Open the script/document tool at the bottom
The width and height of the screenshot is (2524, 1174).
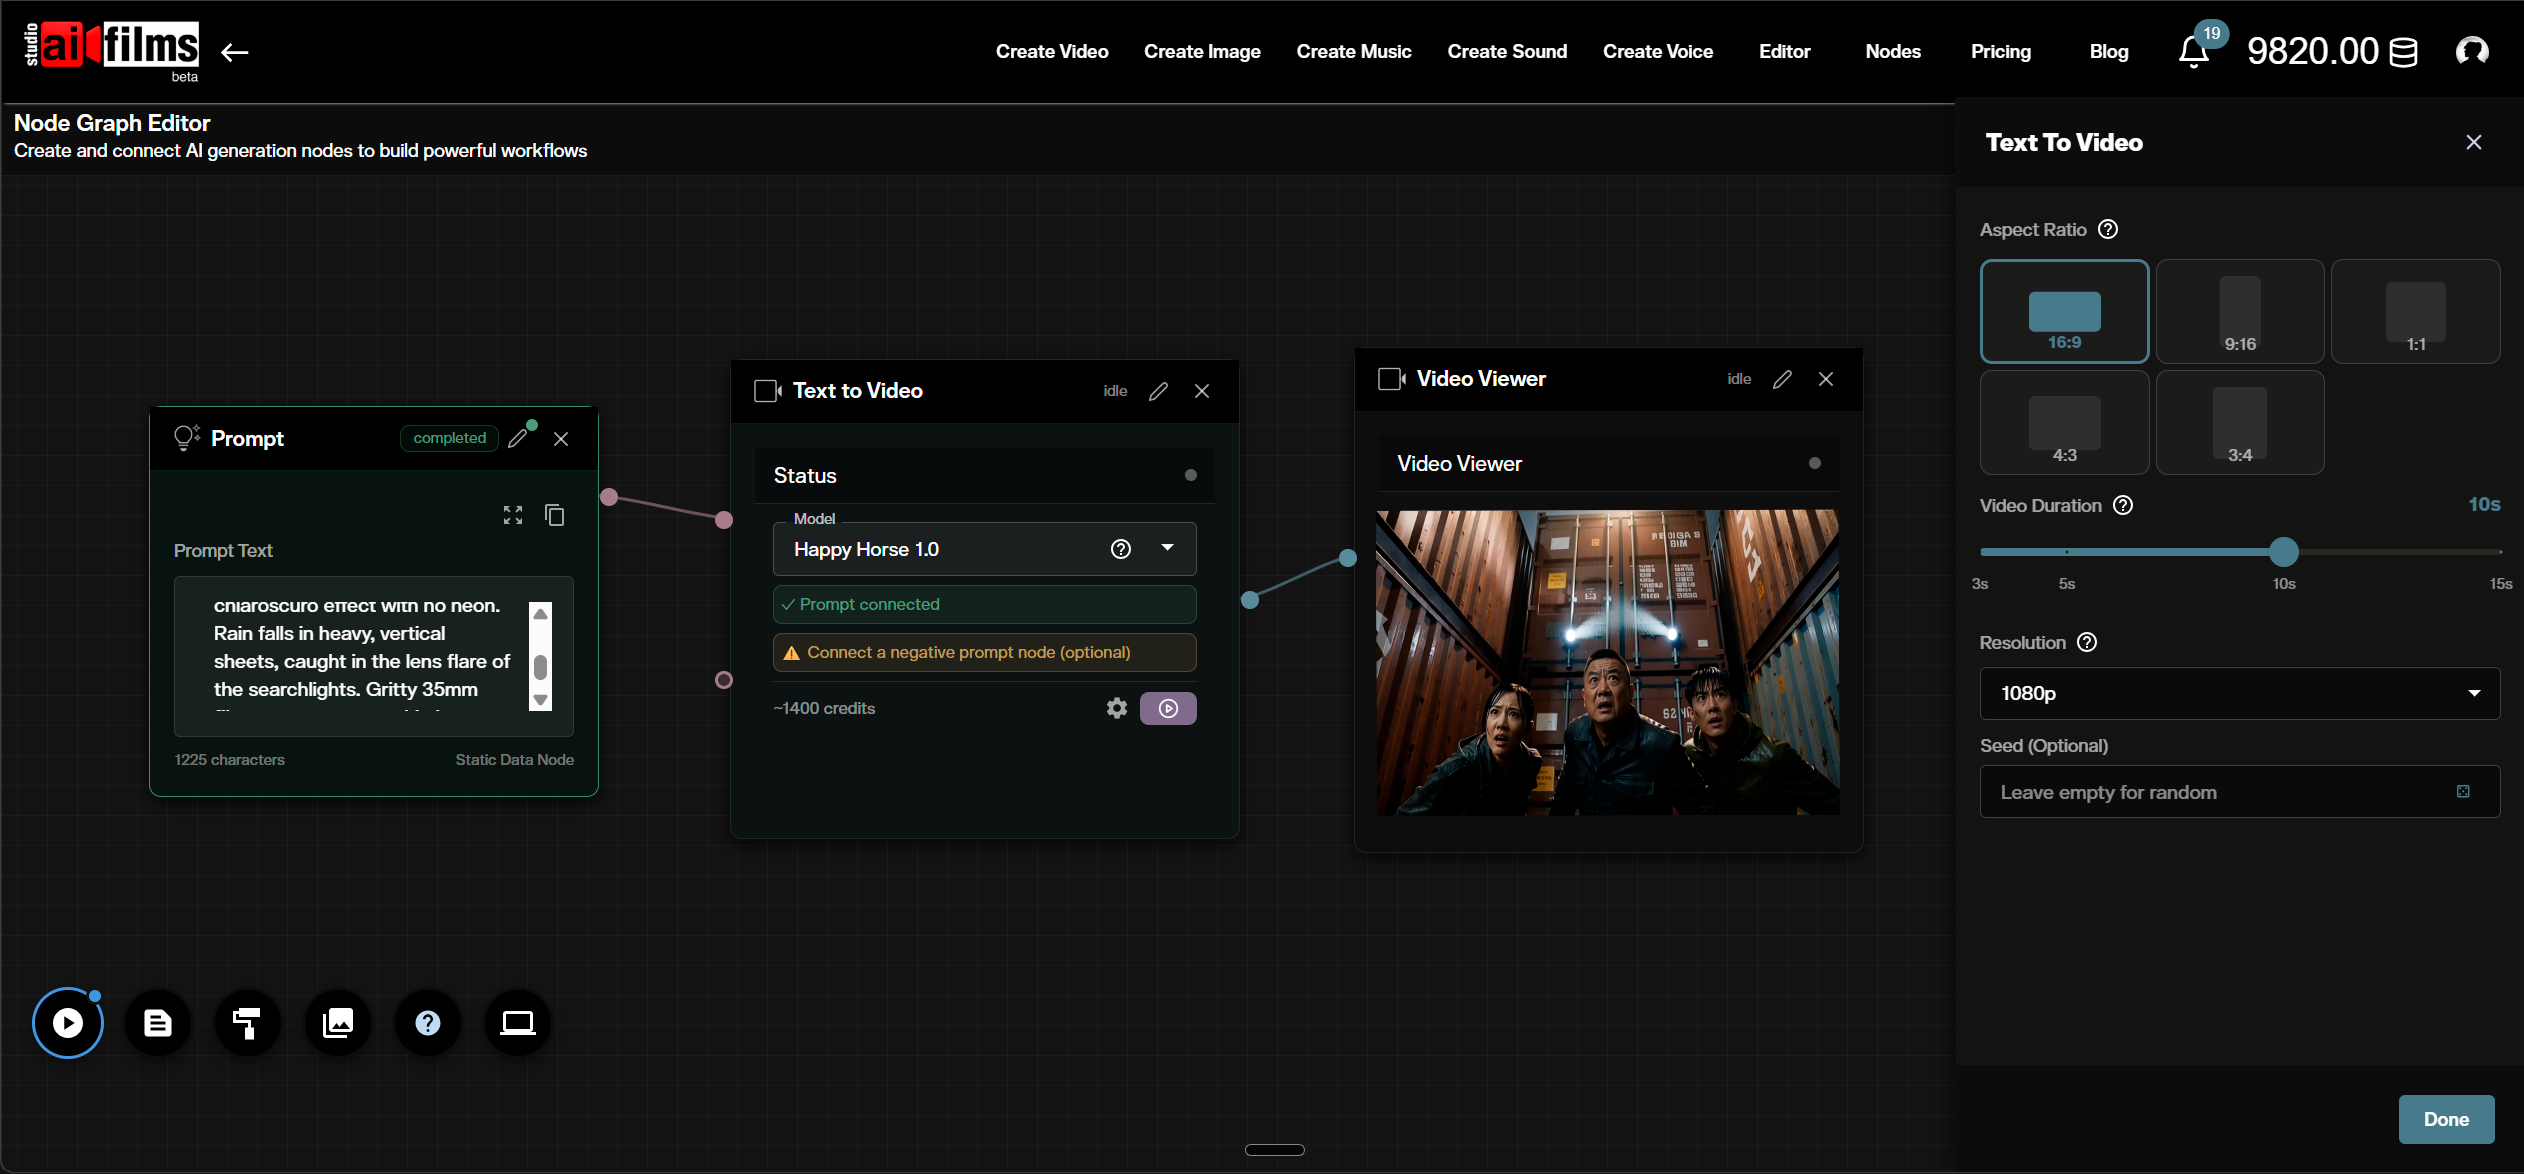pyautogui.click(x=157, y=1022)
